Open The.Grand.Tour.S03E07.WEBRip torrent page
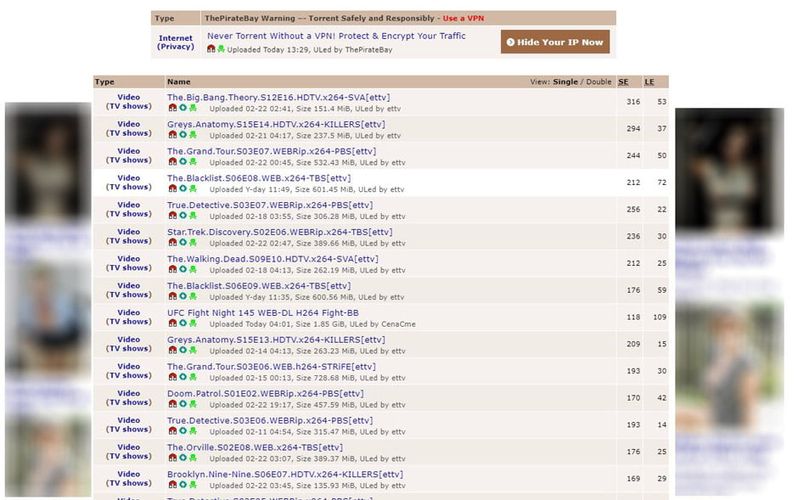 click(x=271, y=152)
